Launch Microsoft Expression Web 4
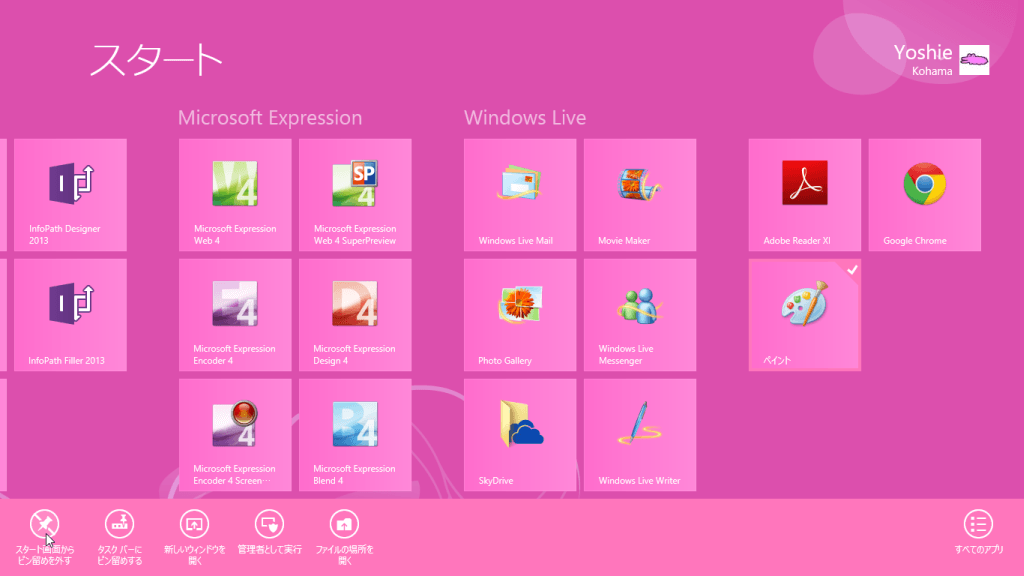The height and width of the screenshot is (576, 1024). click(235, 195)
